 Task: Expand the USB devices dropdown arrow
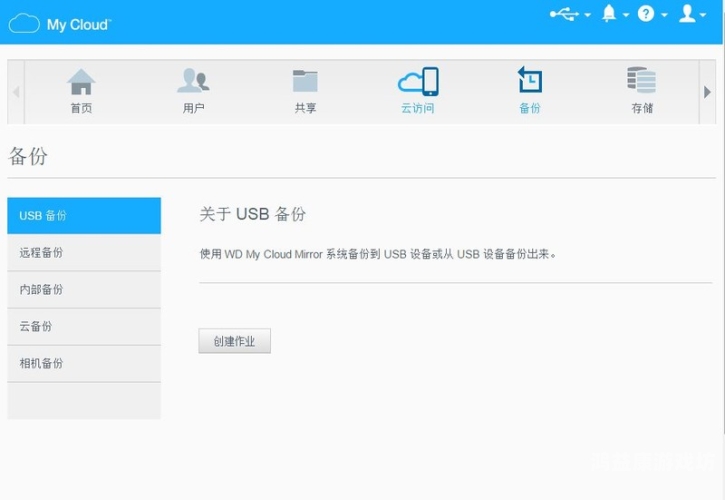coord(588,15)
